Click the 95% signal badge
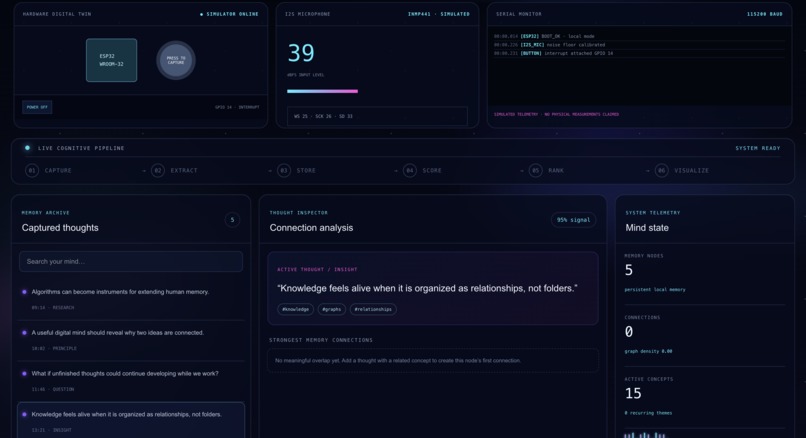 pos(573,220)
